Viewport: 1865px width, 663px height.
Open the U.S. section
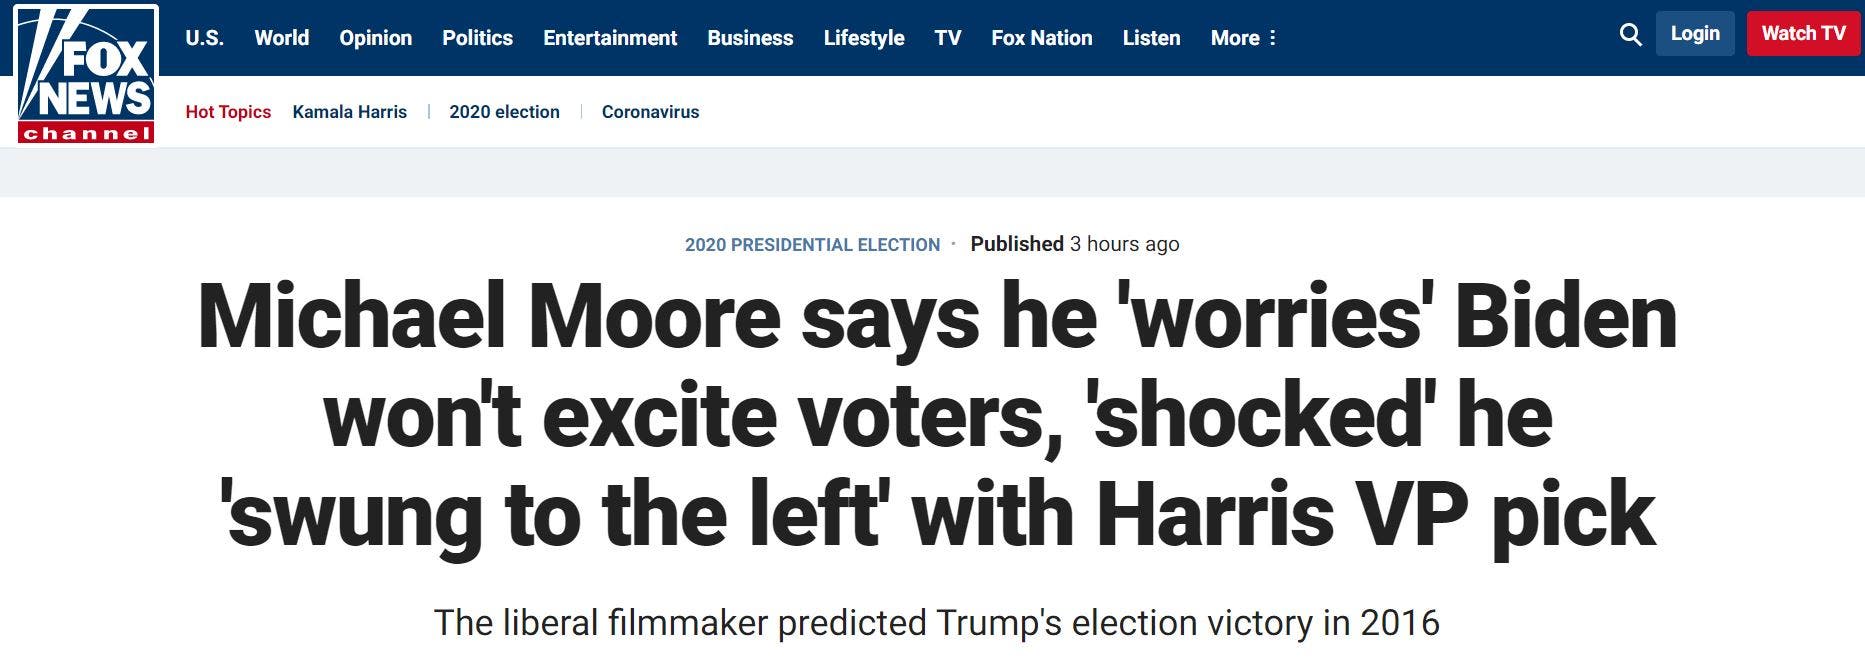point(204,38)
